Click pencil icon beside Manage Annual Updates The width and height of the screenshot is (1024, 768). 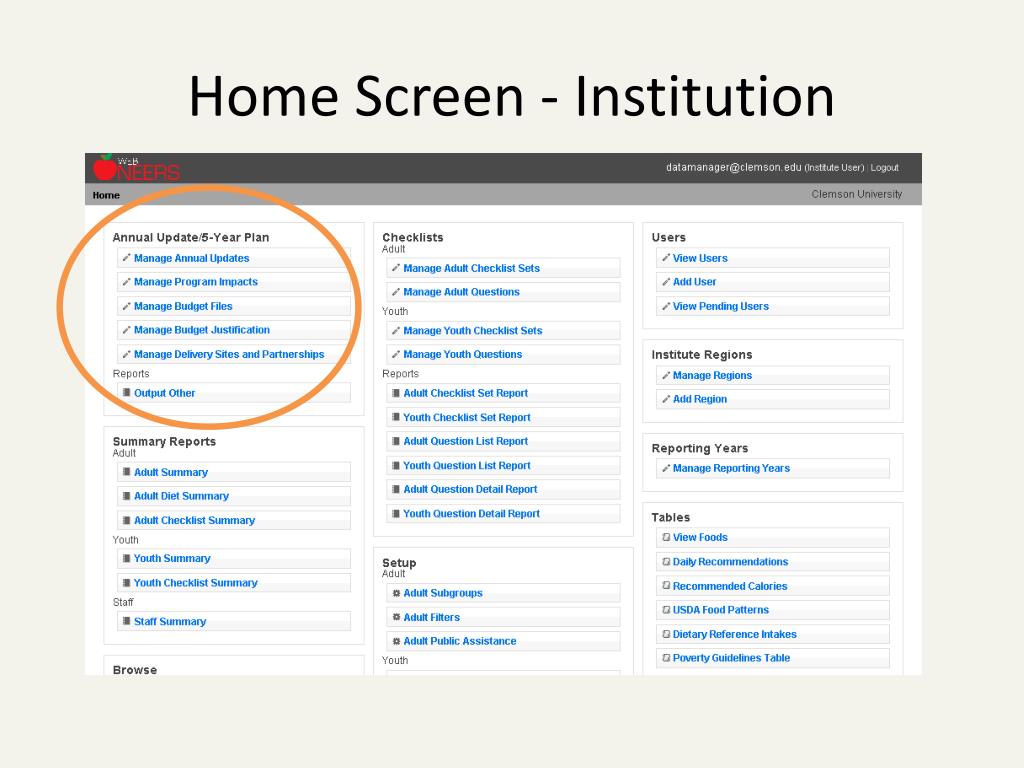point(127,258)
